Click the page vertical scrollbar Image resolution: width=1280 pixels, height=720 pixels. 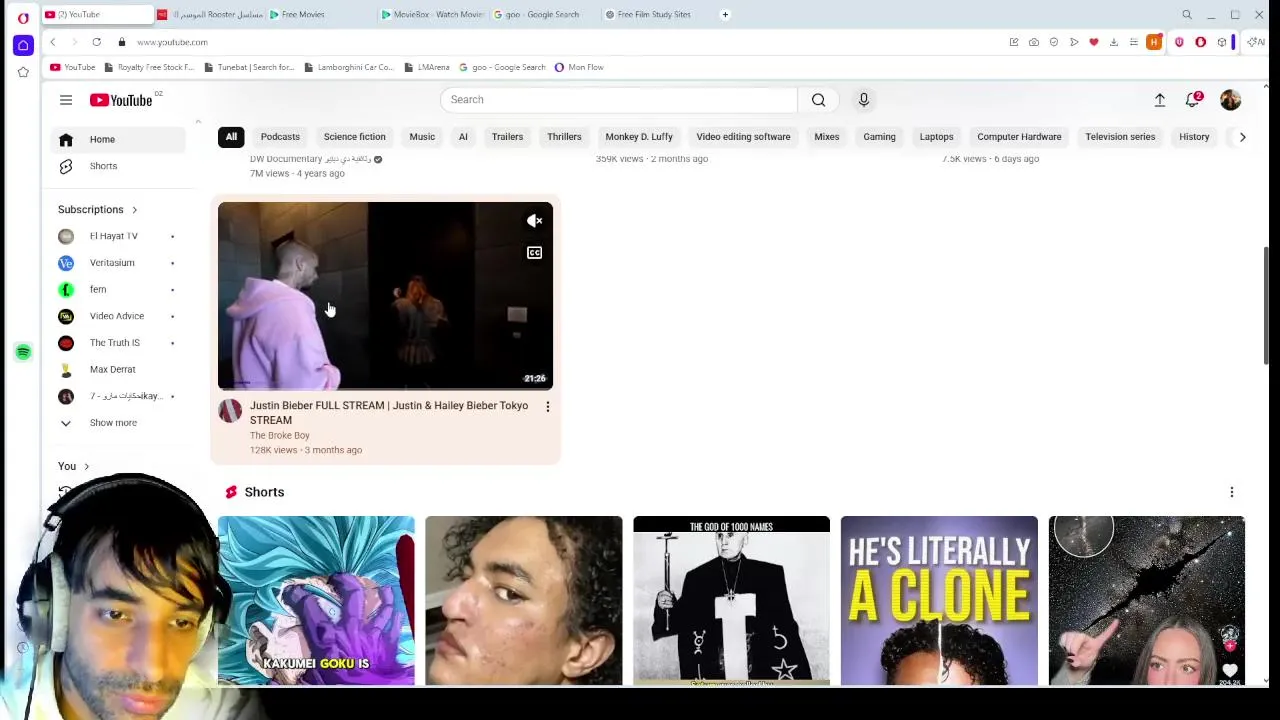click(1267, 305)
